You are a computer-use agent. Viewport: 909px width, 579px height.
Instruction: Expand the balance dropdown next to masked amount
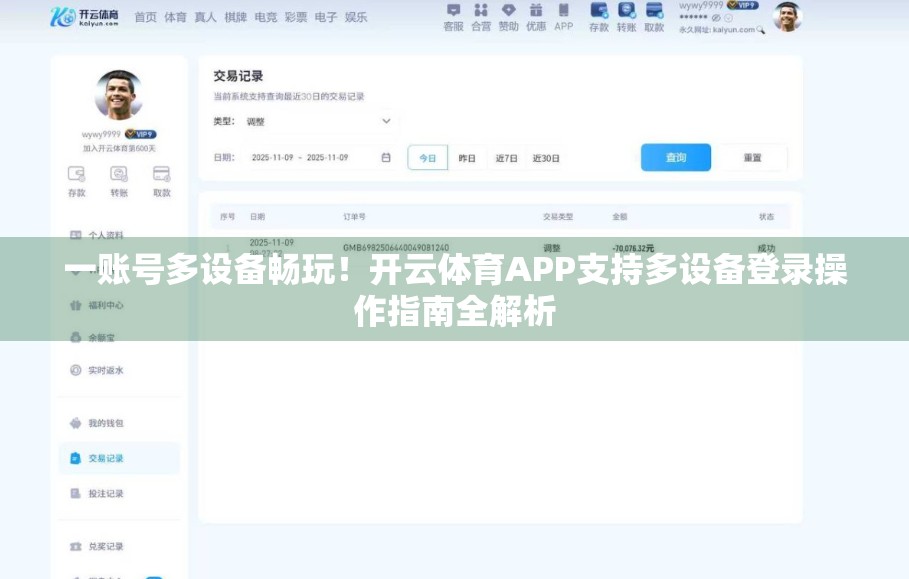(729, 18)
